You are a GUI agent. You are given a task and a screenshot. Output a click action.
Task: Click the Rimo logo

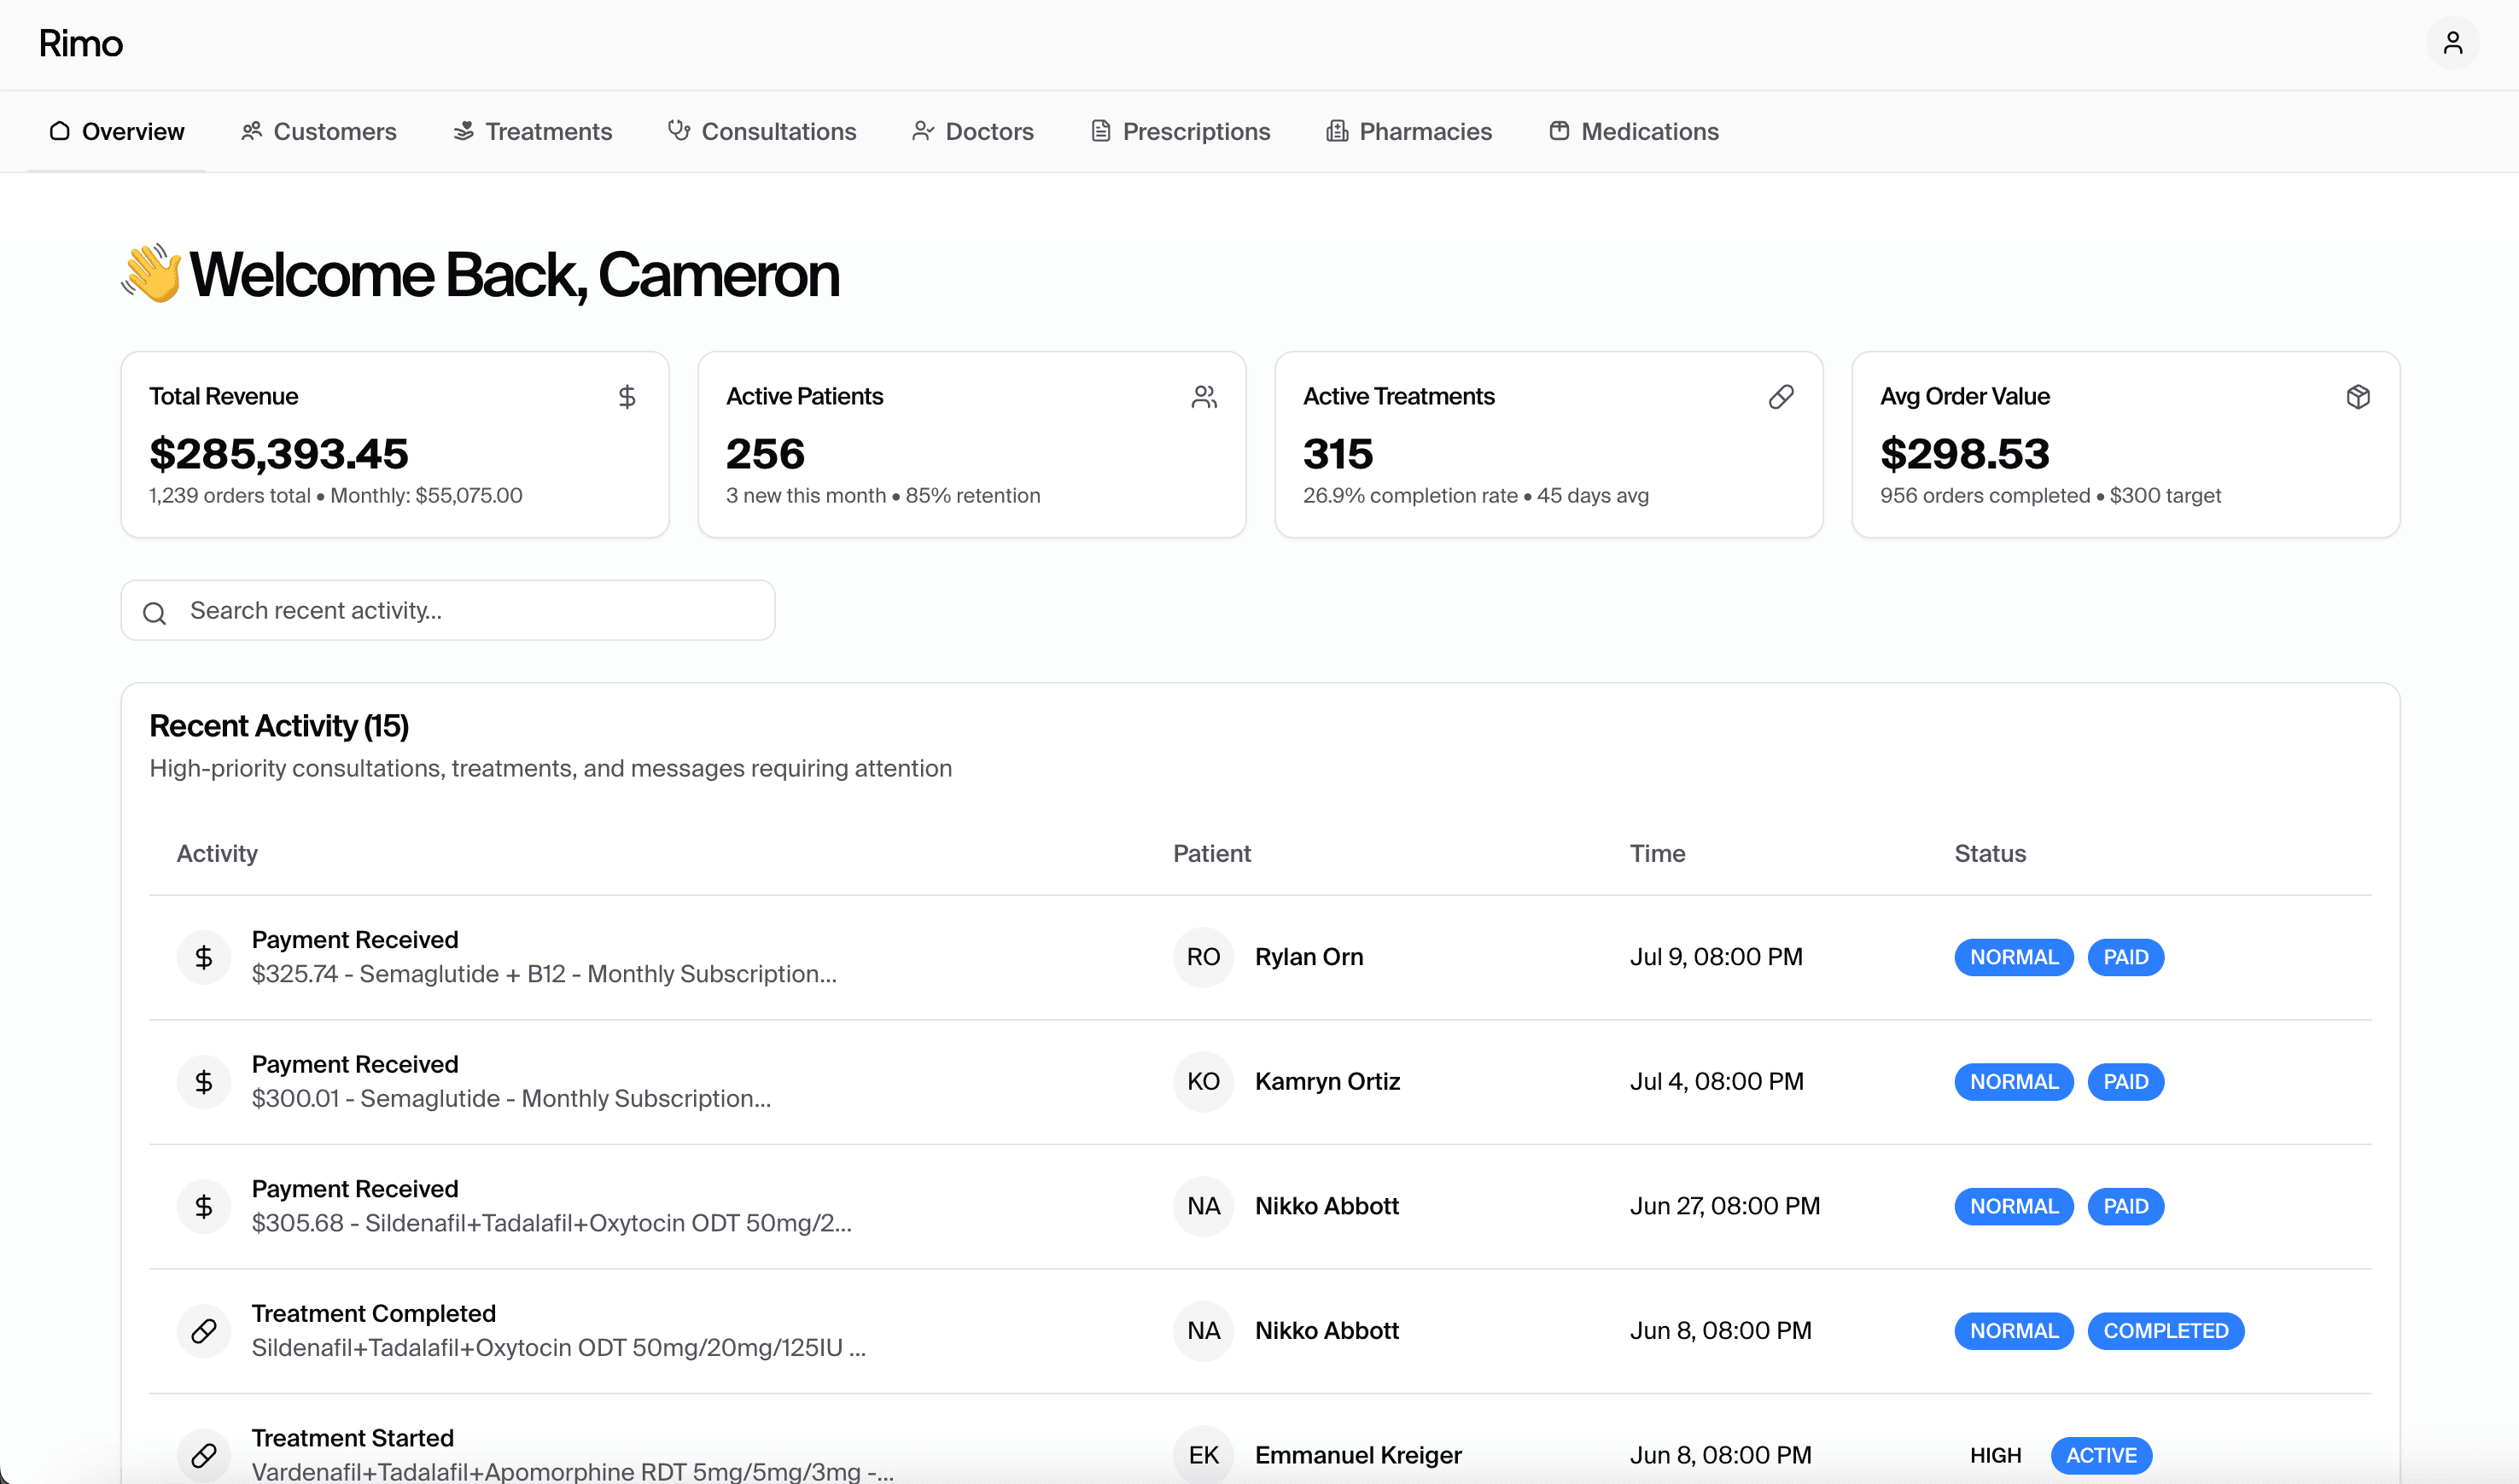coord(81,44)
